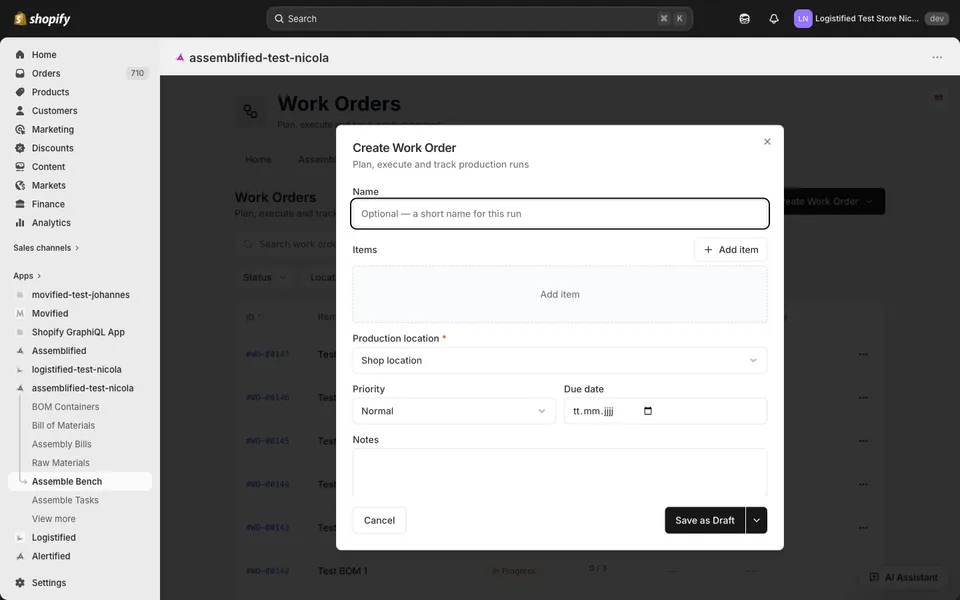This screenshot has width=960, height=600.
Task: Click the Due date field
Action: point(665,411)
